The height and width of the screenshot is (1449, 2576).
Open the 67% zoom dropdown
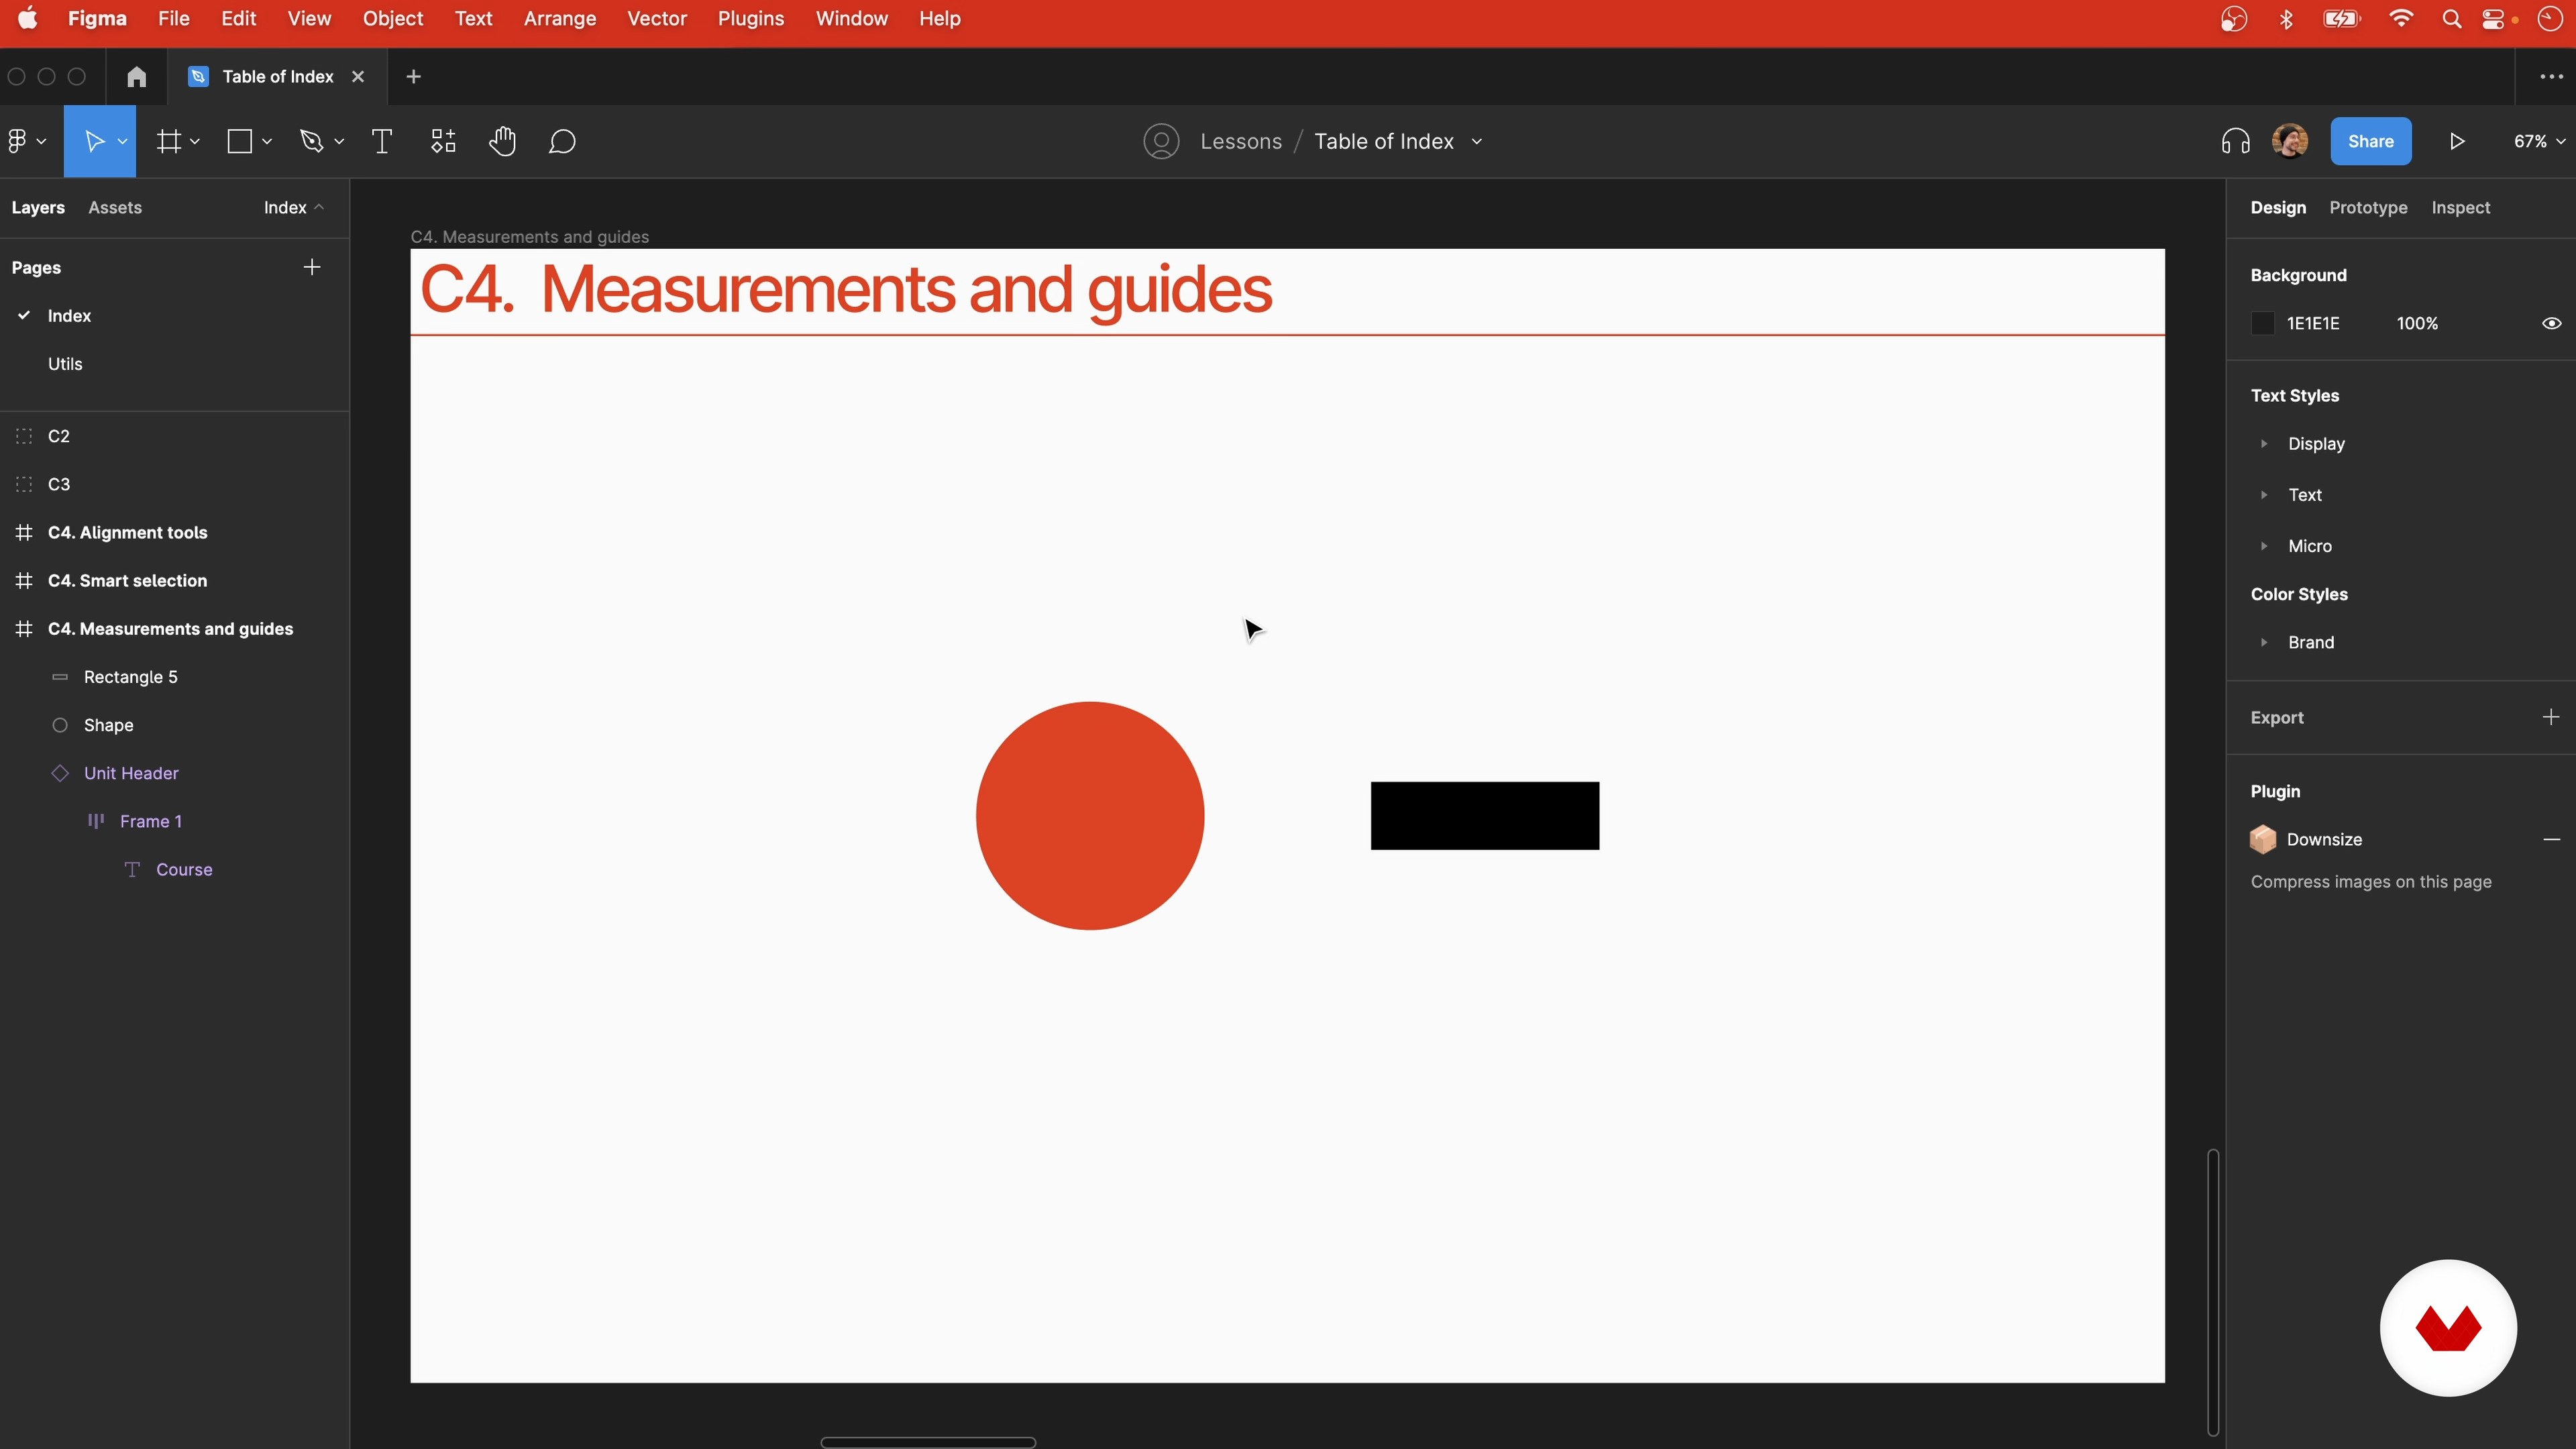[x=2539, y=141]
